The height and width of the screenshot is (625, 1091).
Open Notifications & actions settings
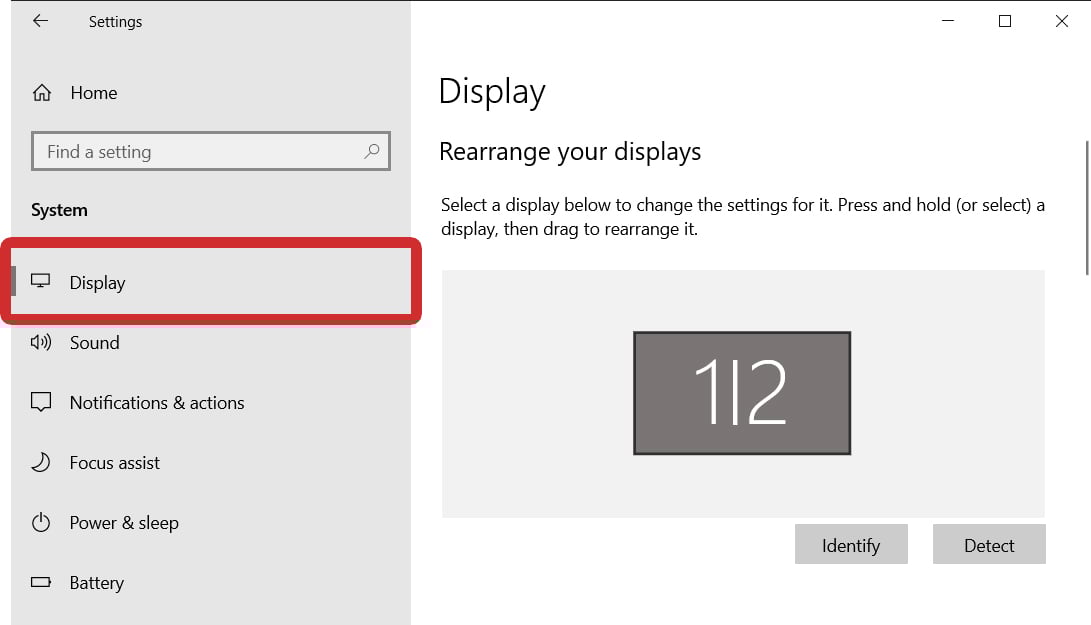pos(156,402)
